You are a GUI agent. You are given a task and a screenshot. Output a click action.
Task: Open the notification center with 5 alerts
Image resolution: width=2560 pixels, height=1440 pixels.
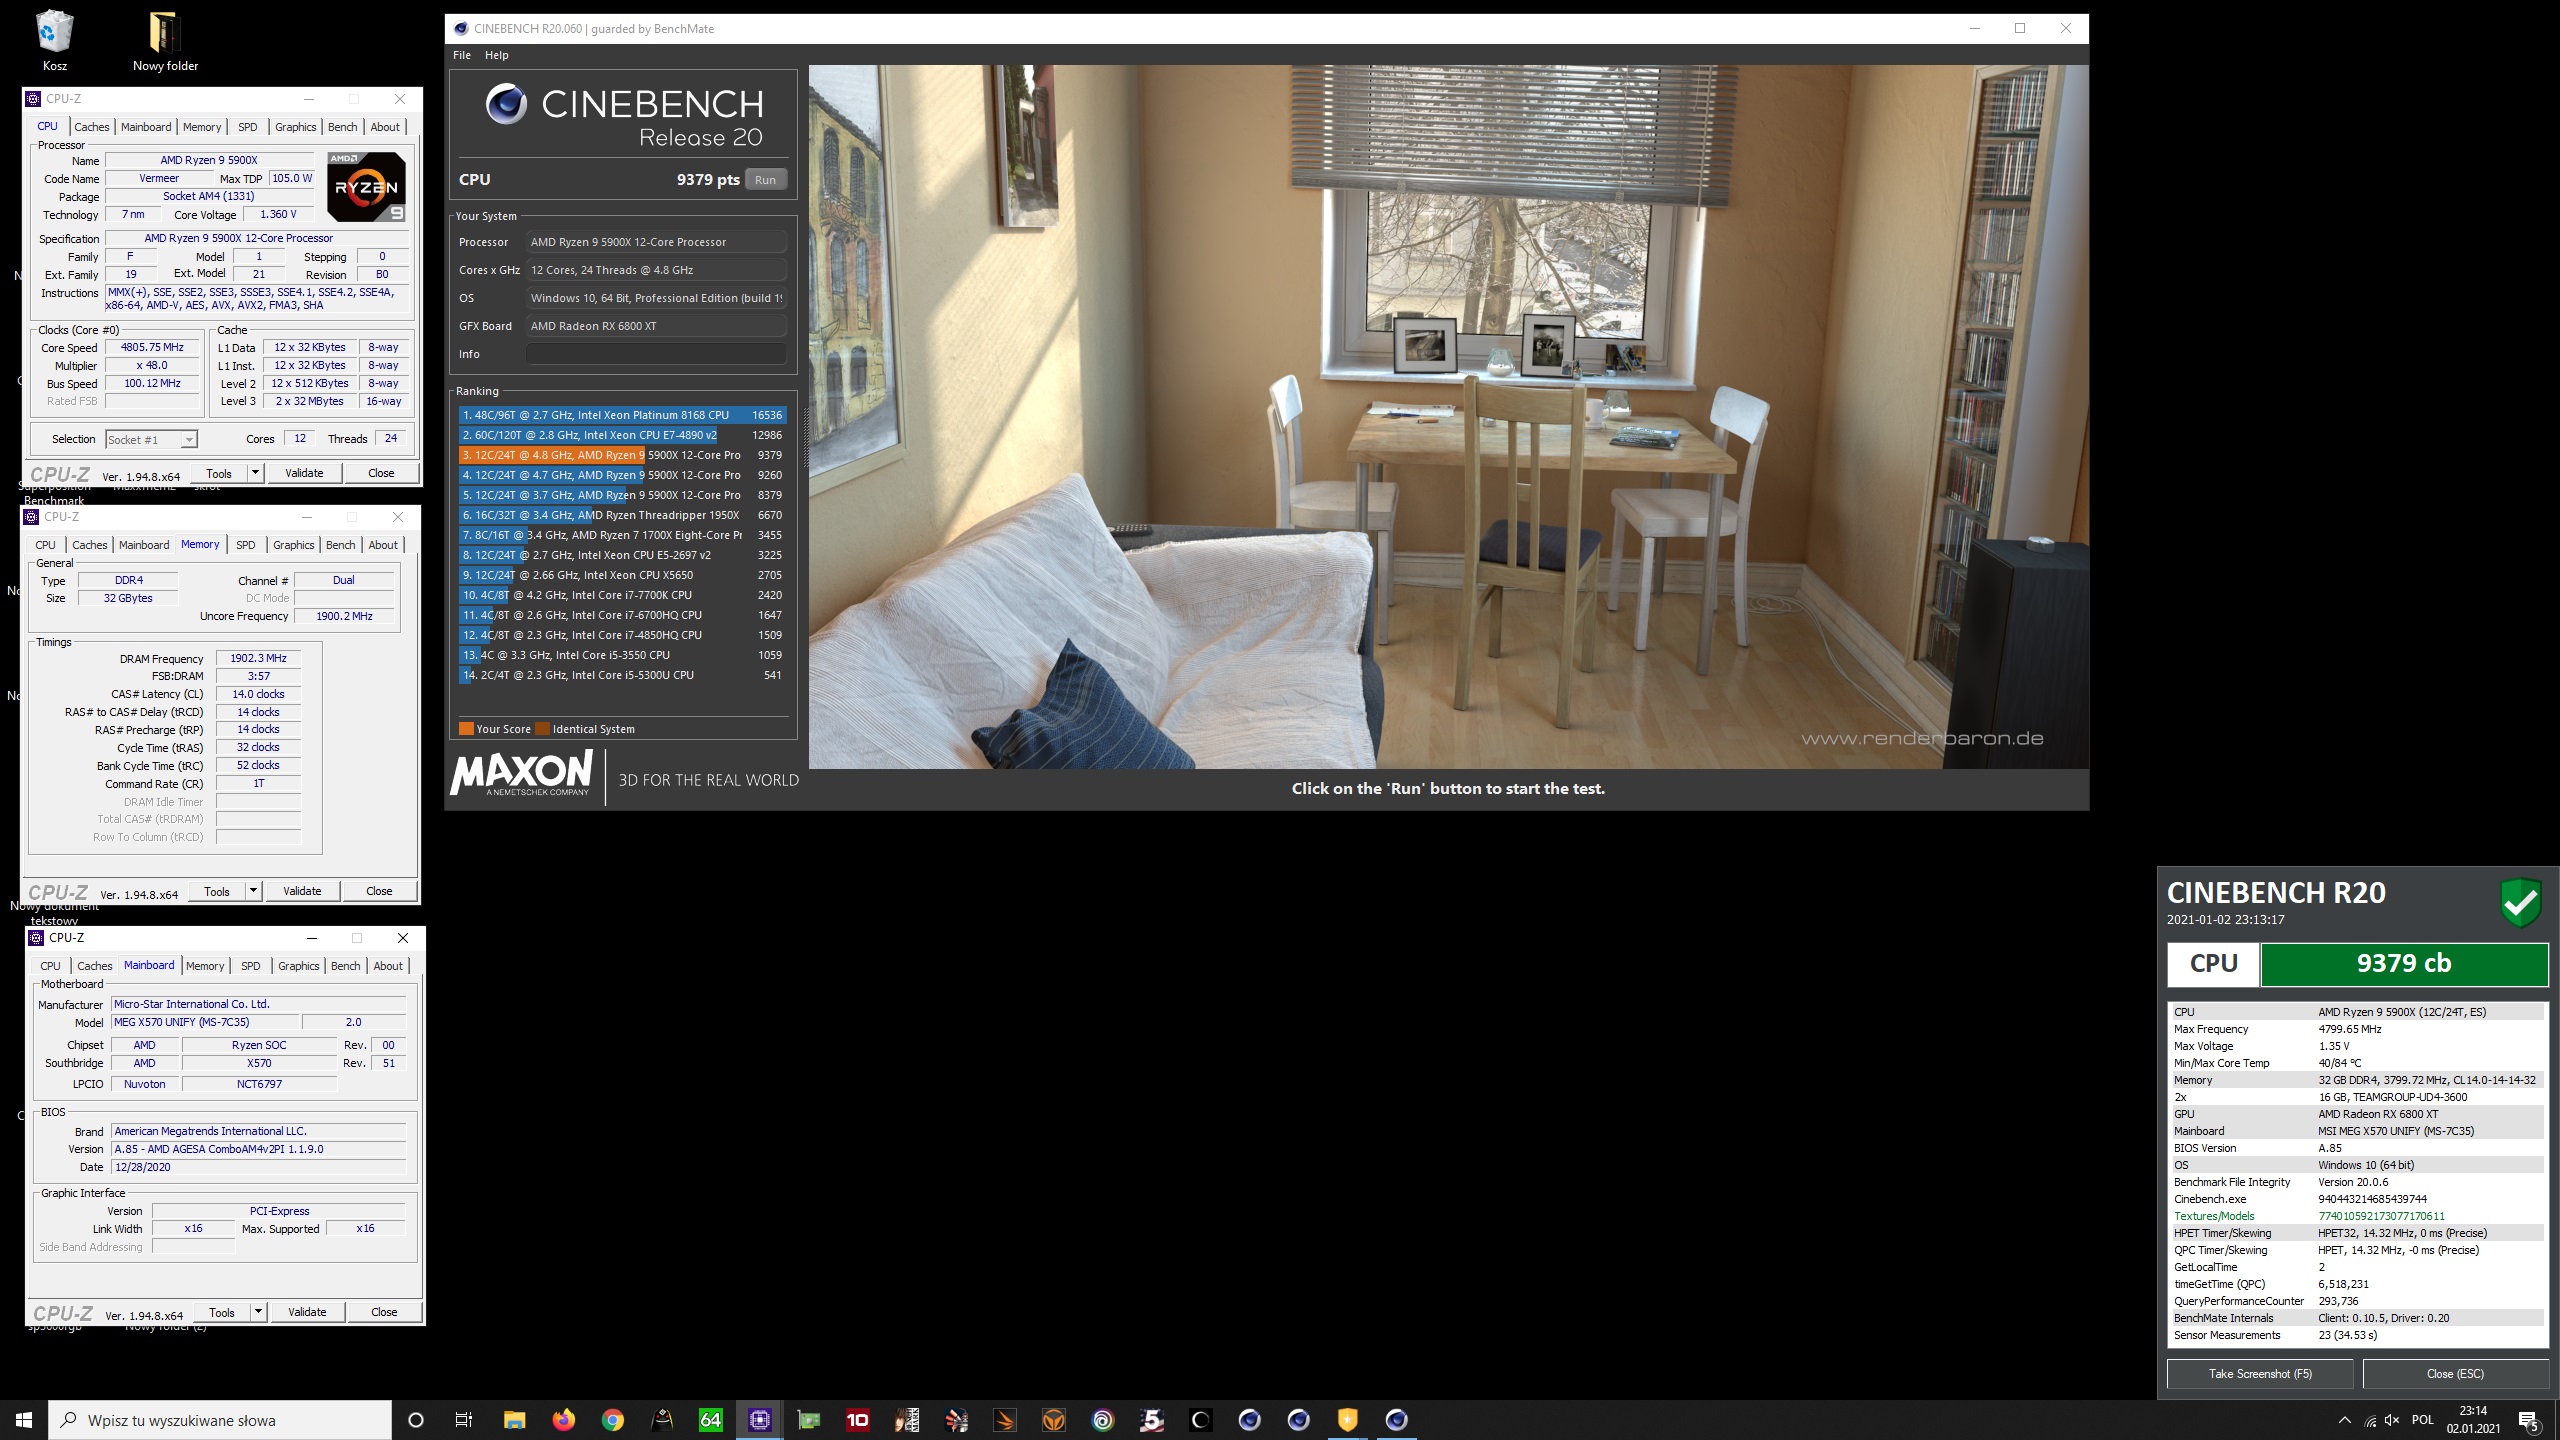pos(2529,1420)
